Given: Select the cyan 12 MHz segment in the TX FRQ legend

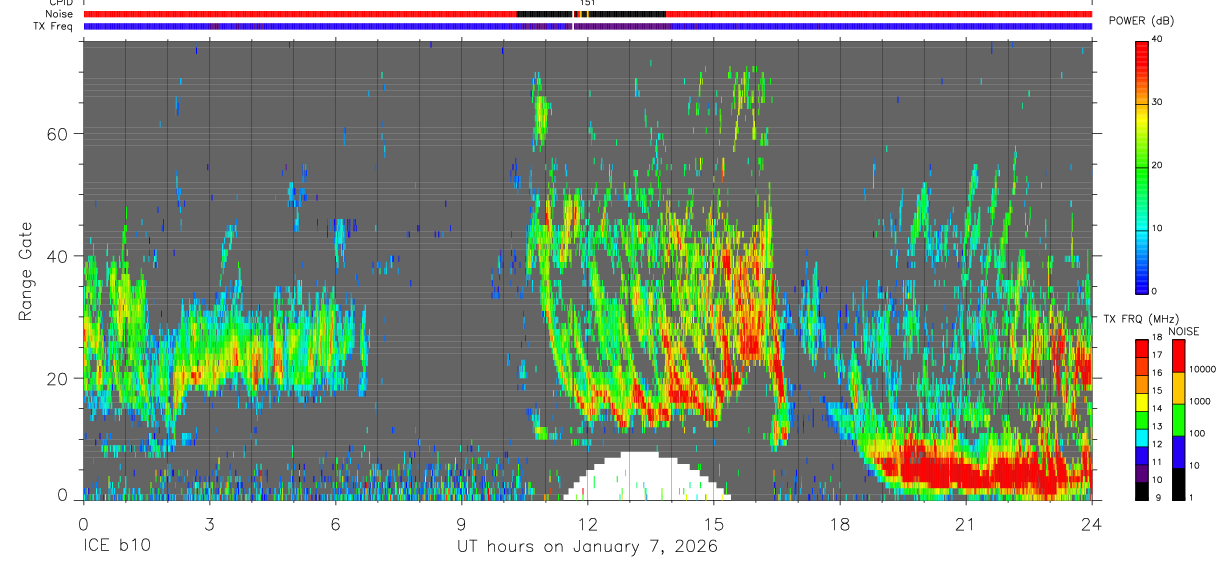Looking at the screenshot, I should pos(1141,439).
